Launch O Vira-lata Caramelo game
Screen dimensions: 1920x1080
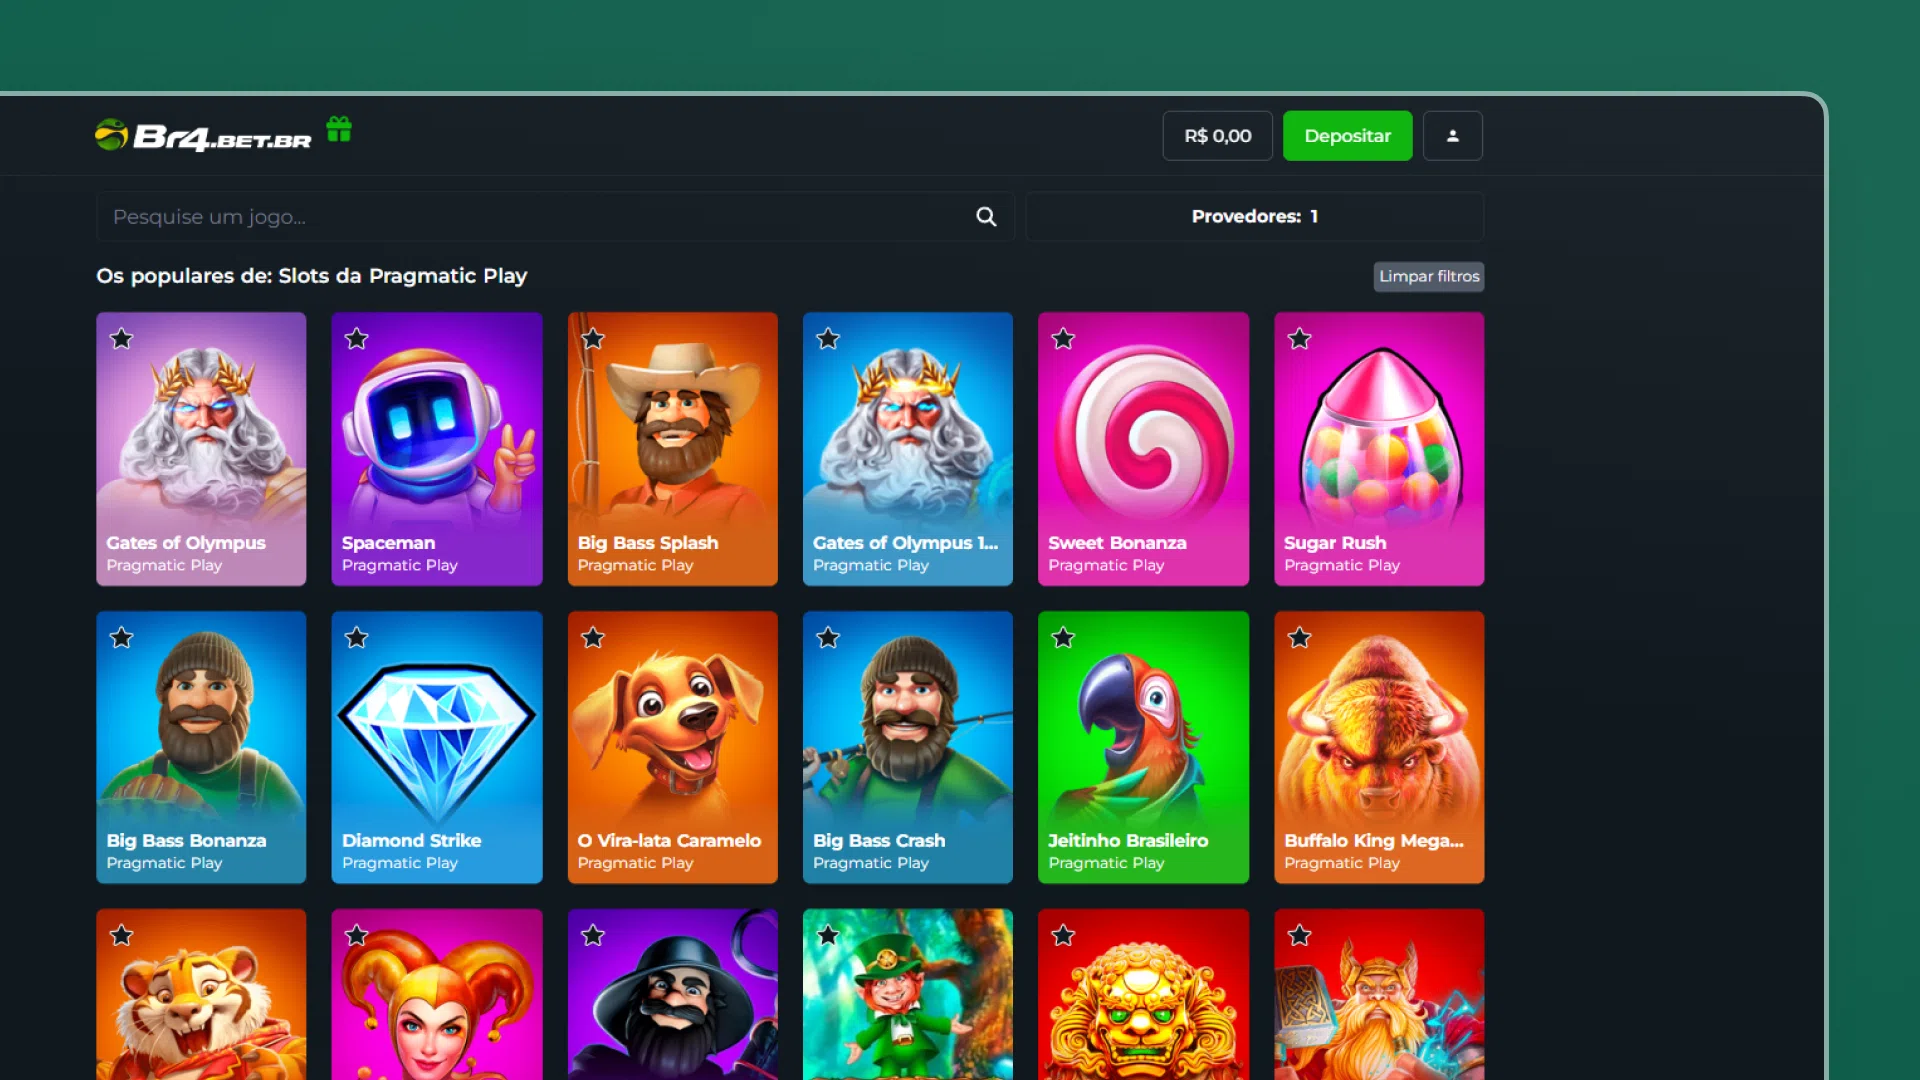(x=672, y=747)
